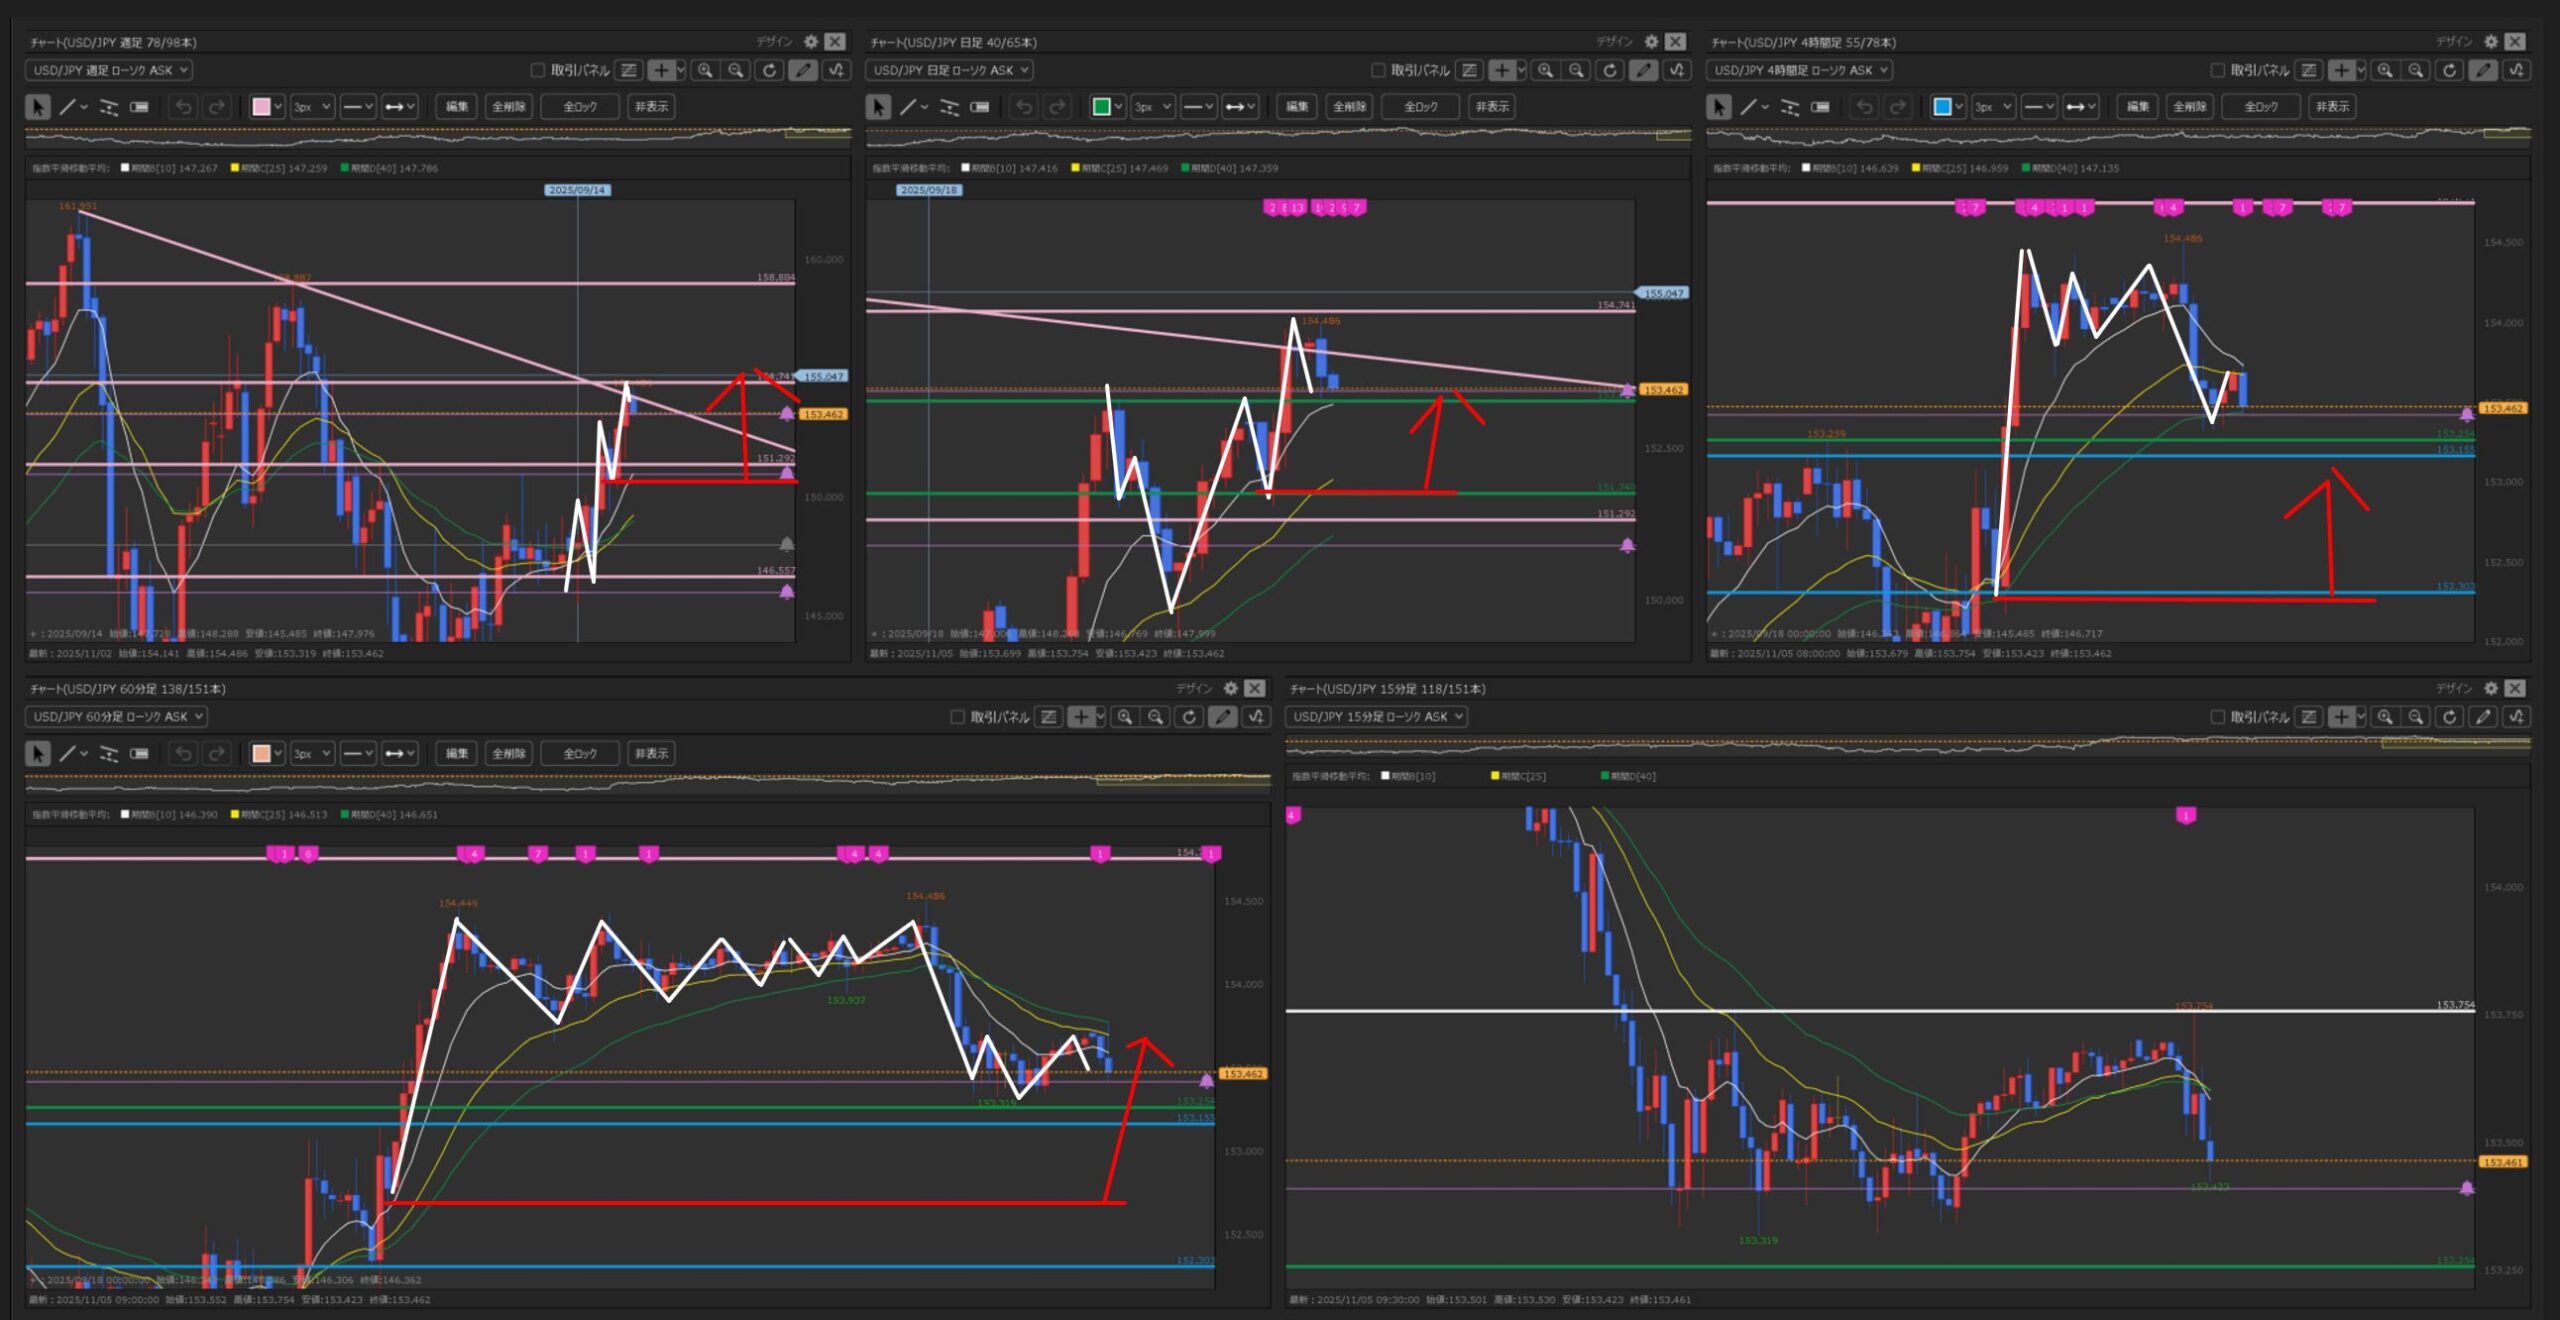Click the undo arrow in 4-hour chart toolbar
Screen dimensions: 2560x1320
tap(1864, 107)
